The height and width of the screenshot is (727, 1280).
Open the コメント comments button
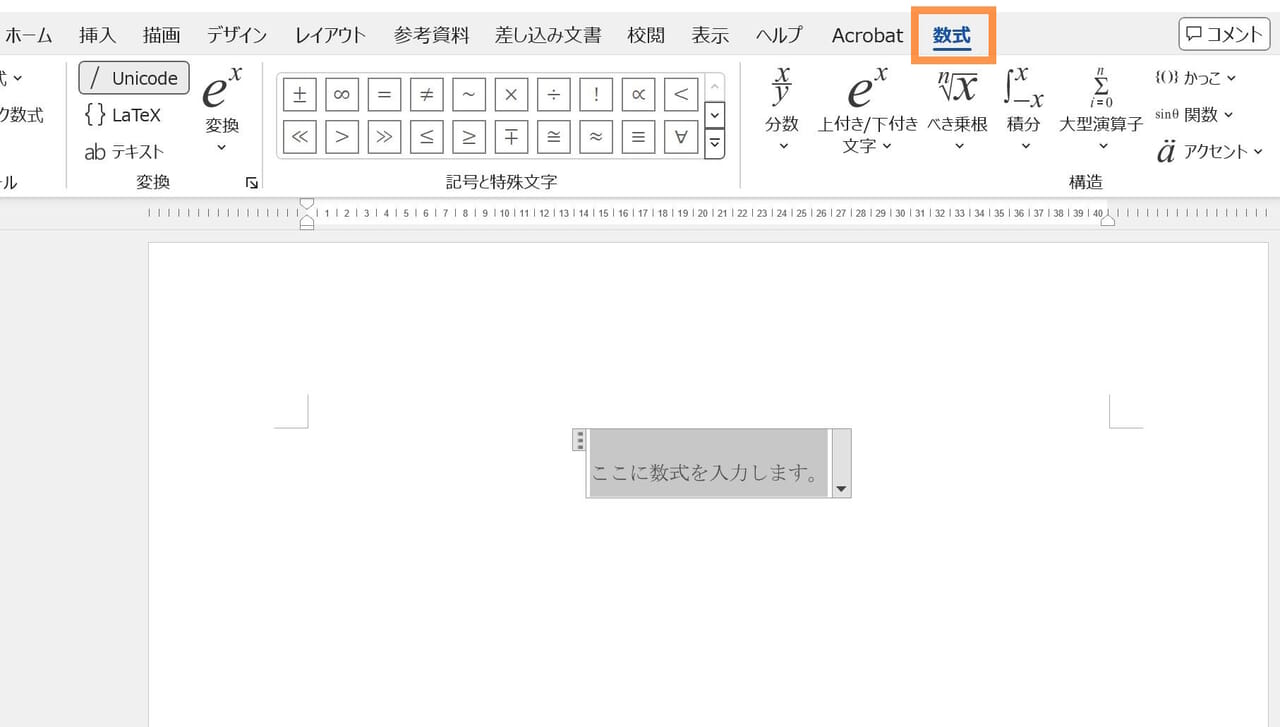(1225, 34)
